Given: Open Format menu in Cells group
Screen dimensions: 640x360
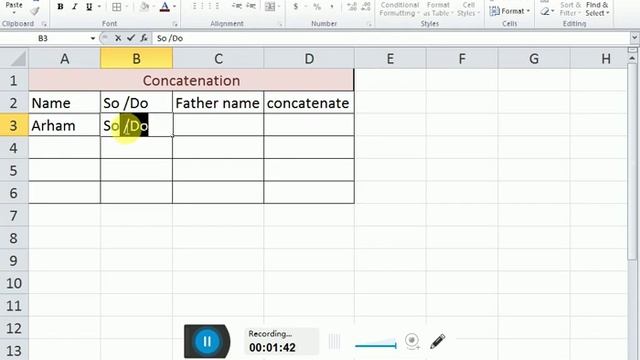Looking at the screenshot, I should [509, 11].
